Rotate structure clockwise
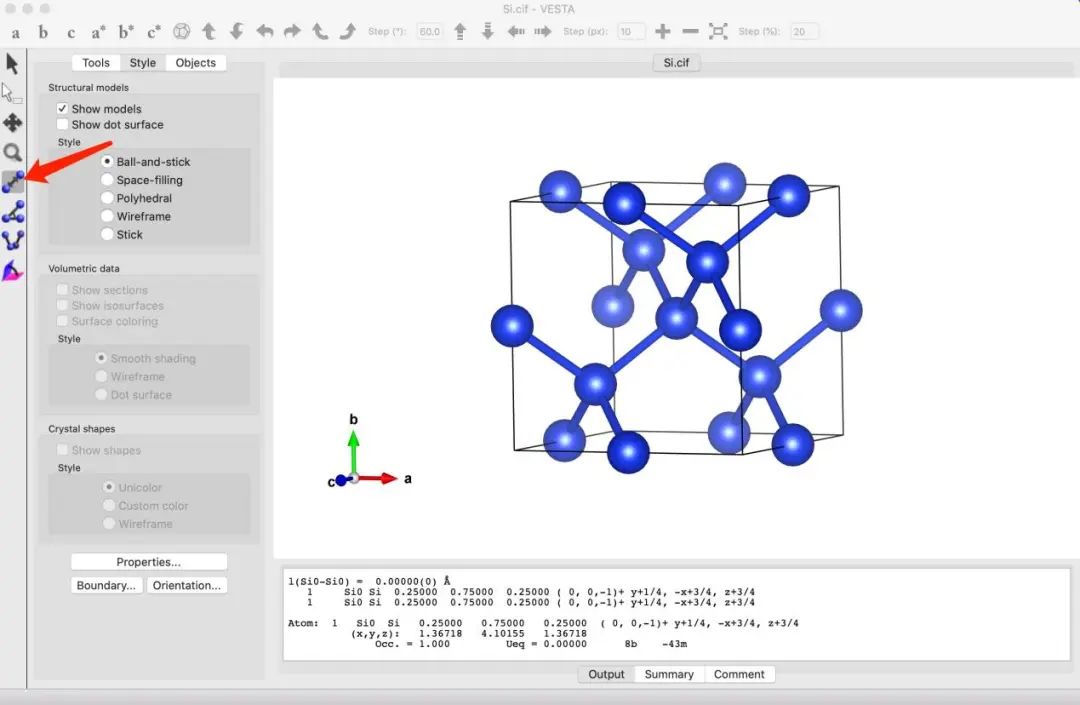 pyautogui.click(x=348, y=31)
